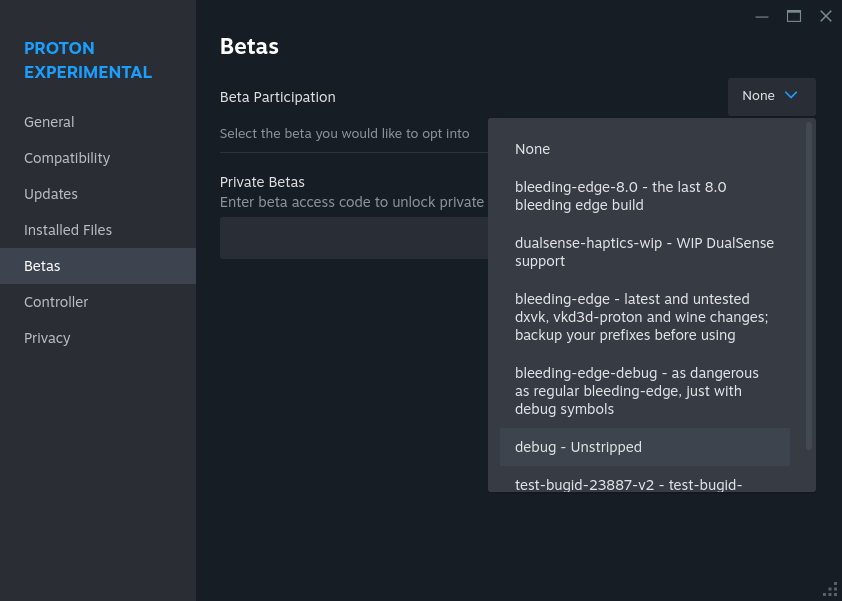Image resolution: width=842 pixels, height=601 pixels.
Task: Open the Installed Files tab
Action: click(68, 230)
